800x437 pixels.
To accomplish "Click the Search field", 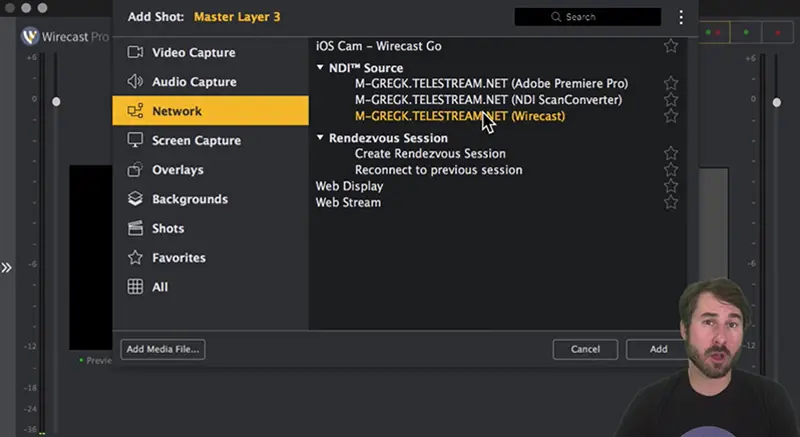I will (588, 17).
